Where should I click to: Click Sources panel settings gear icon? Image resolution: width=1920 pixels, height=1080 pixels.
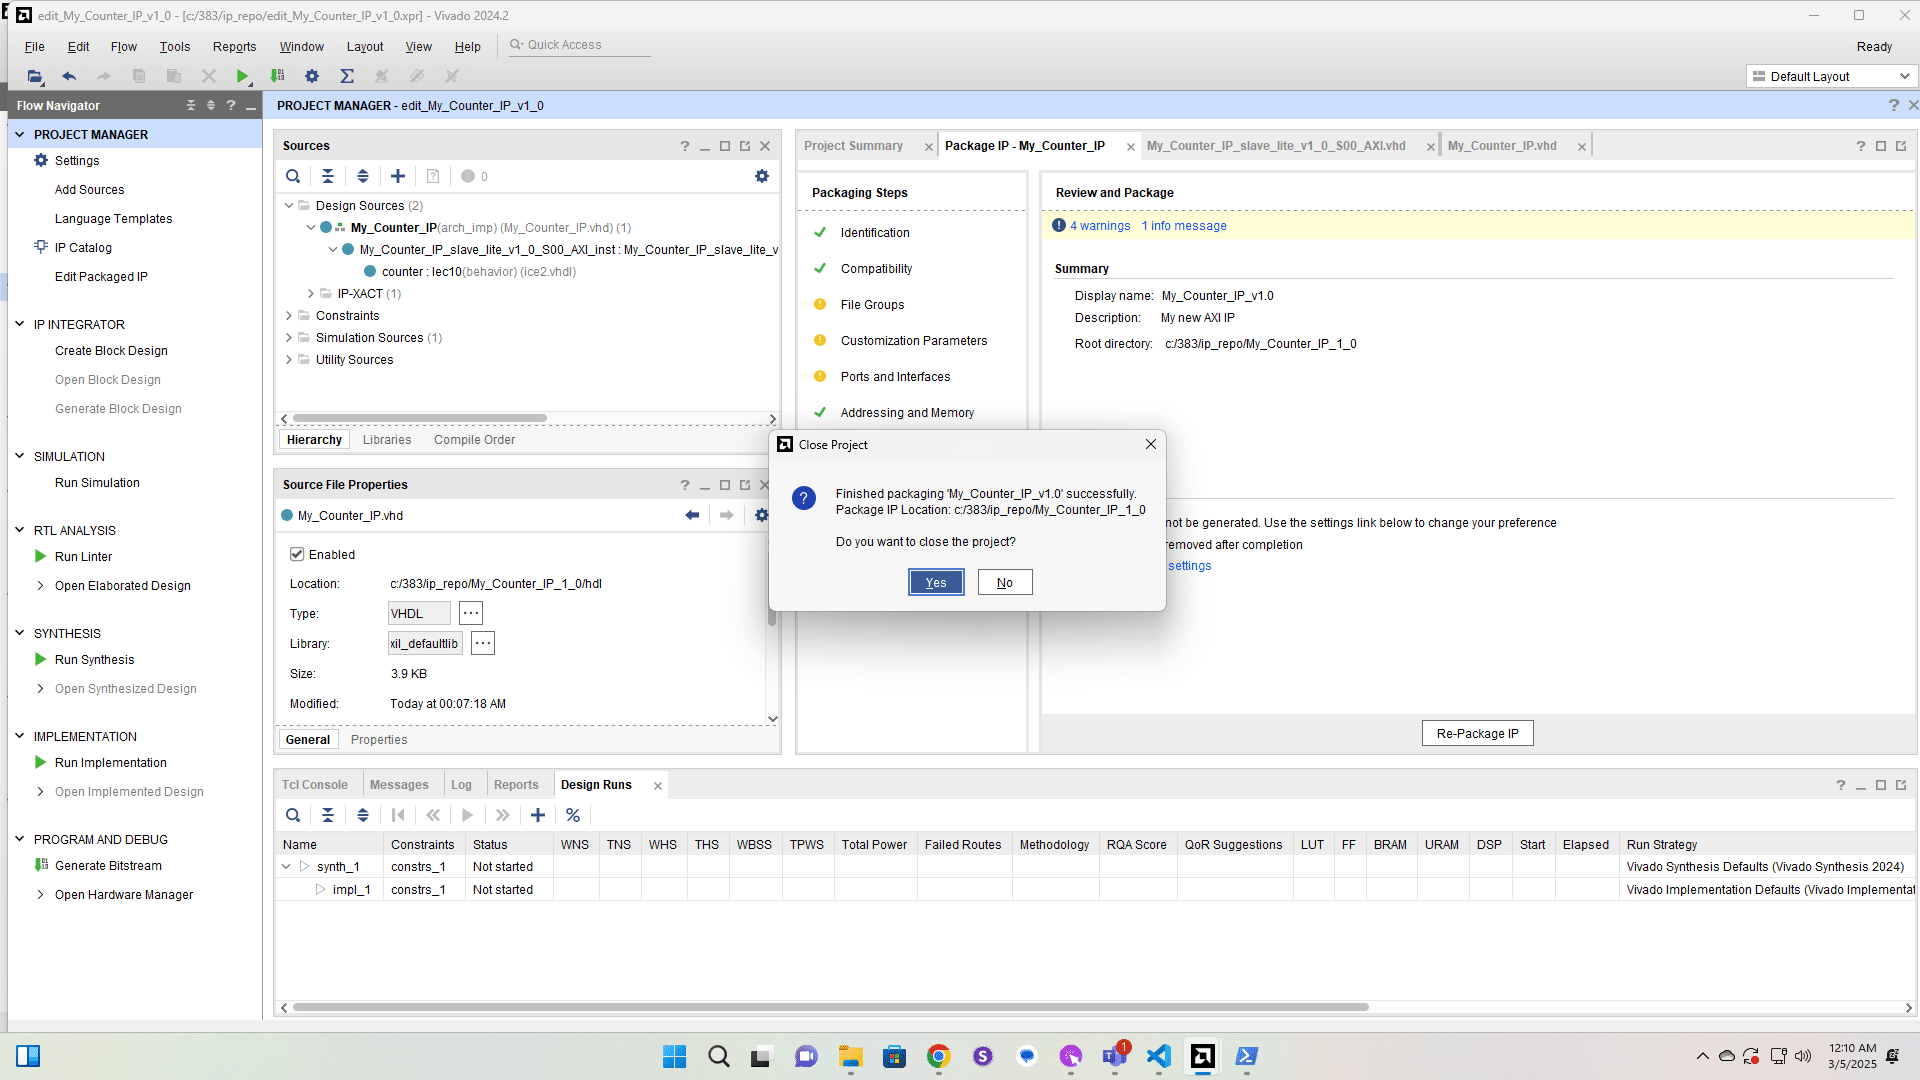click(x=762, y=176)
